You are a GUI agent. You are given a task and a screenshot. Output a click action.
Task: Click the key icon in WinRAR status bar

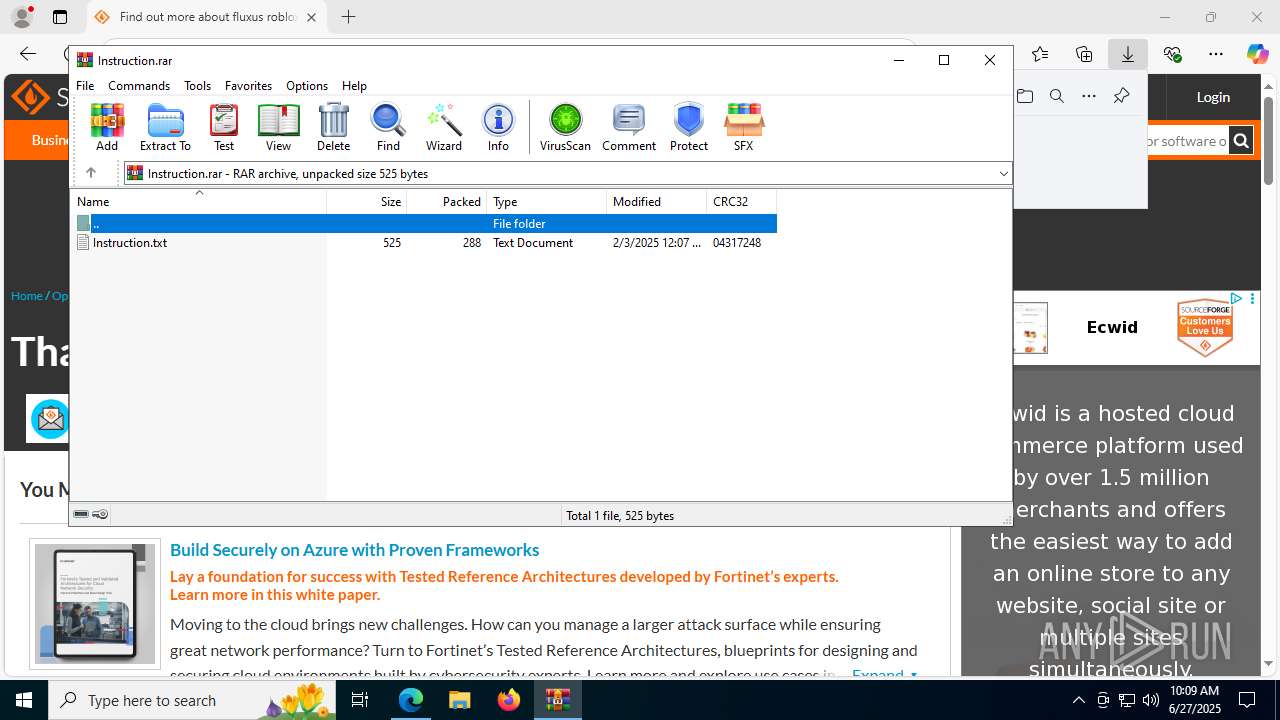(x=100, y=514)
